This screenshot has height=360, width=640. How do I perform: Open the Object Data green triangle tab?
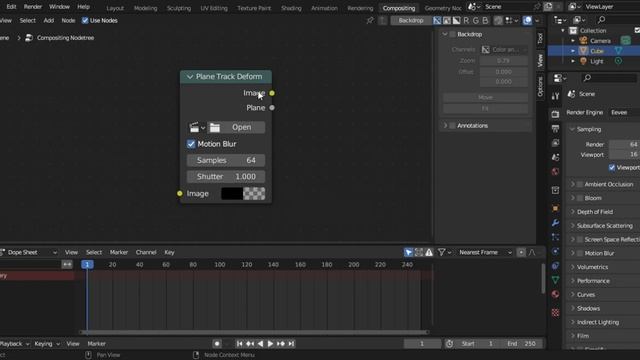tap(555, 280)
